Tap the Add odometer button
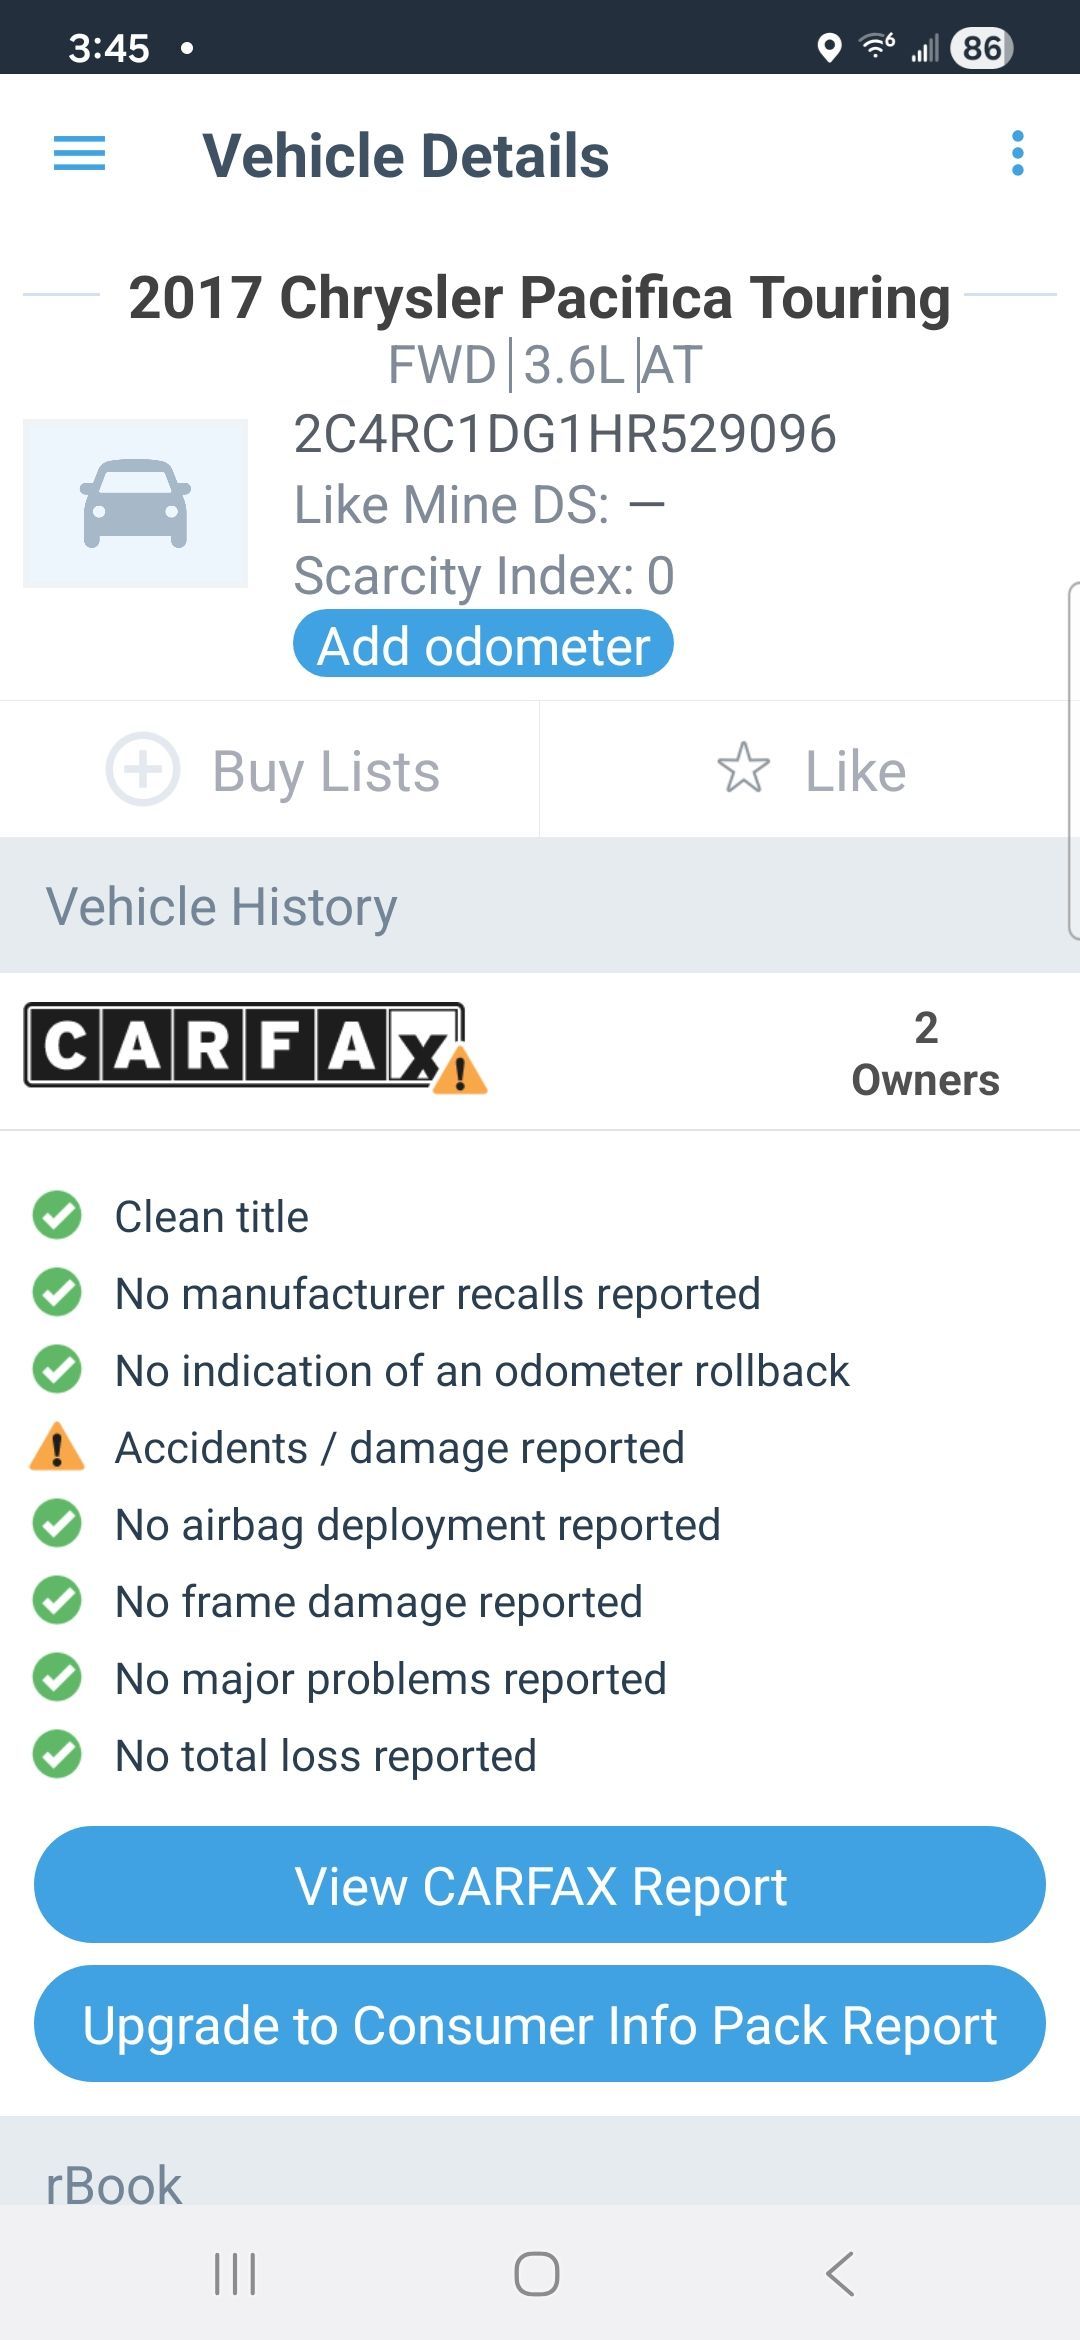This screenshot has width=1080, height=2340. 483,645
